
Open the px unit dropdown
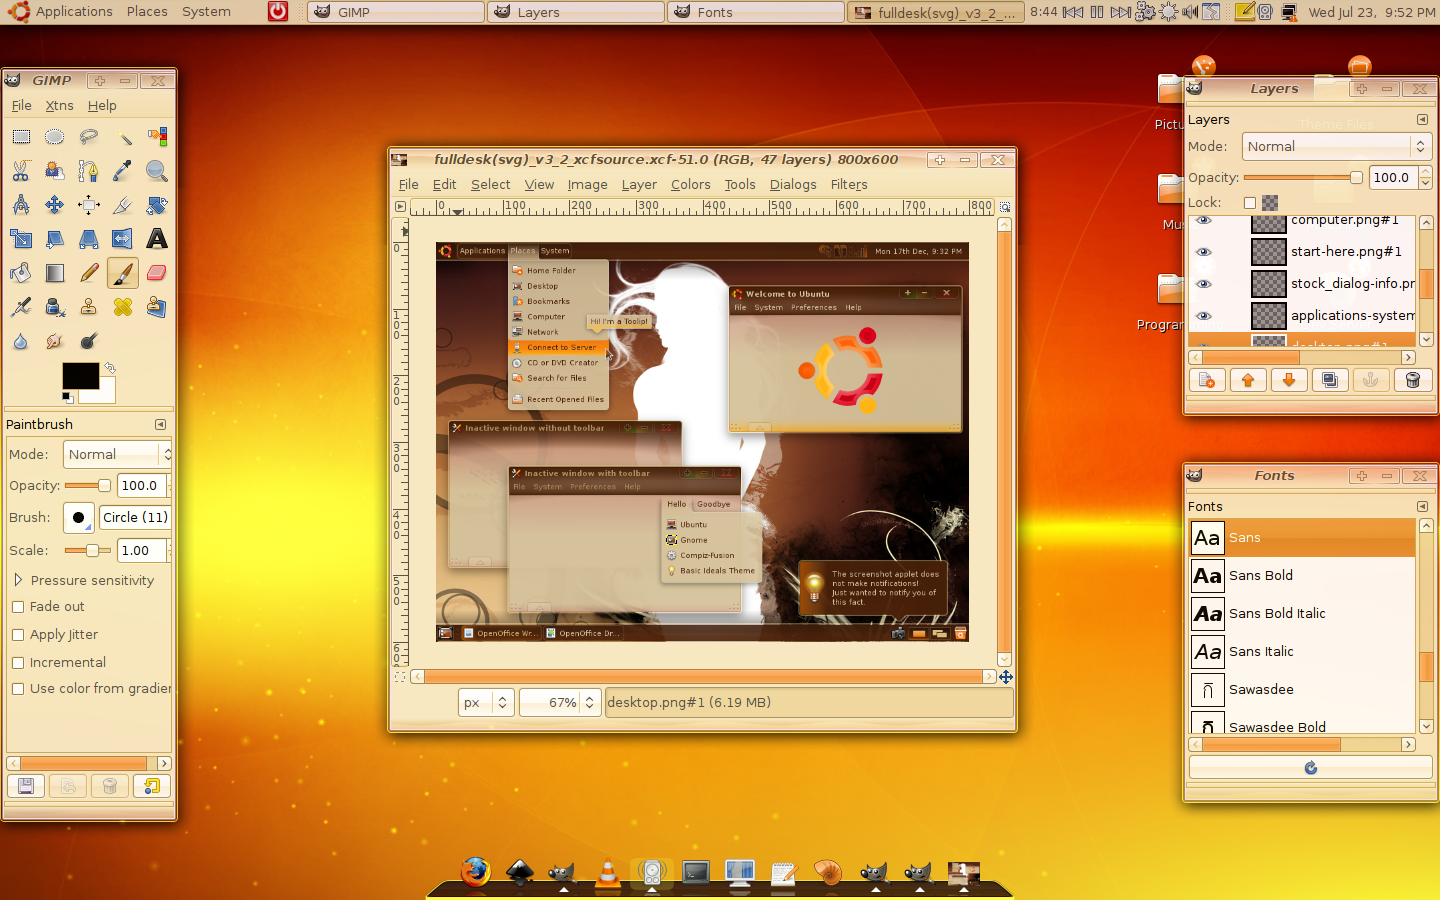pos(486,703)
